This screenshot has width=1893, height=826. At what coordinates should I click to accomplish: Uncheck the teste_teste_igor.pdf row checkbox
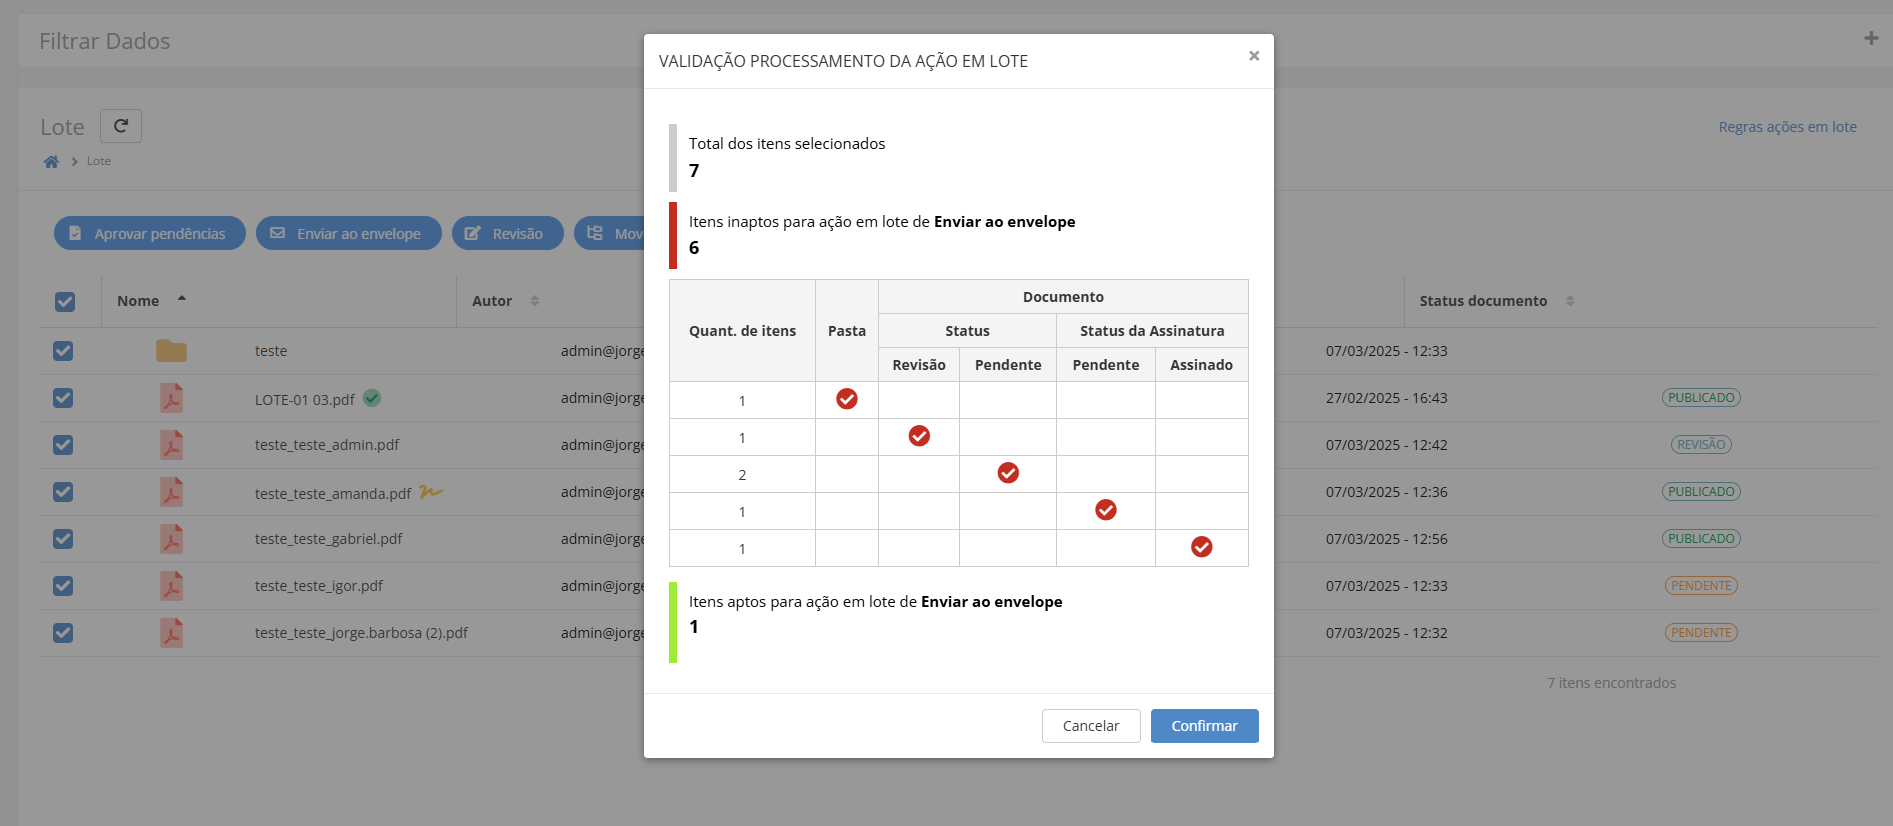point(63,586)
